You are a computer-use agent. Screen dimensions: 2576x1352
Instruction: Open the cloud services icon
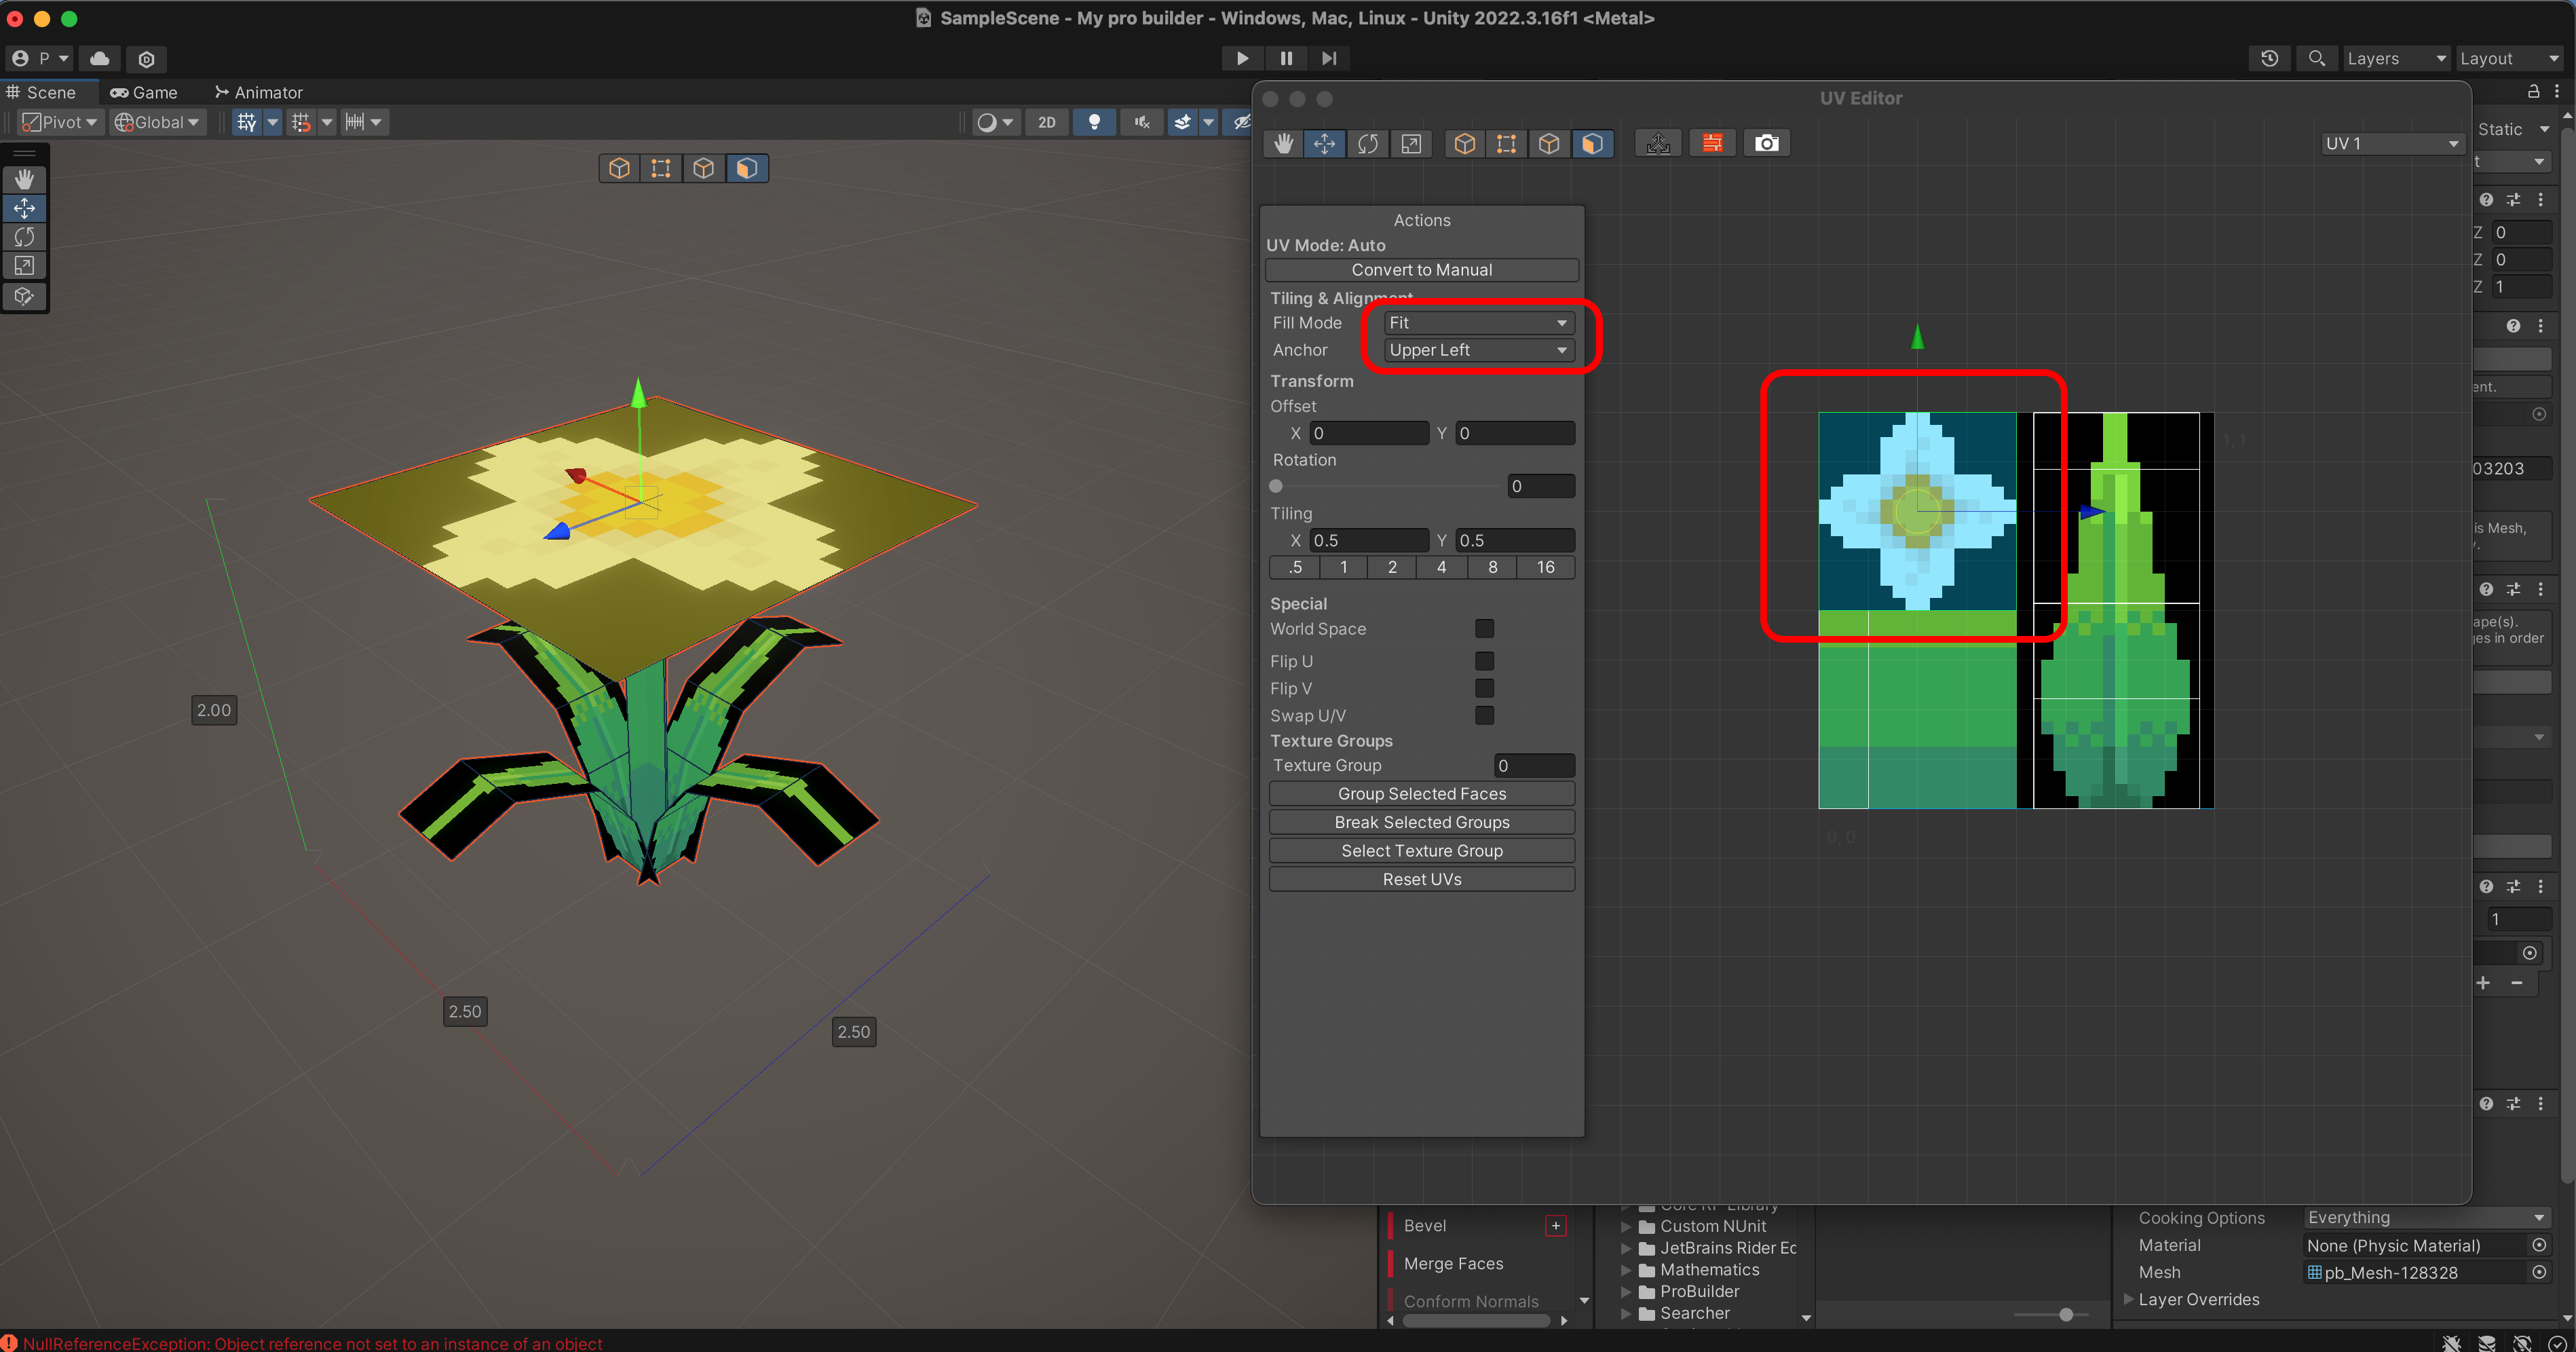[x=99, y=59]
